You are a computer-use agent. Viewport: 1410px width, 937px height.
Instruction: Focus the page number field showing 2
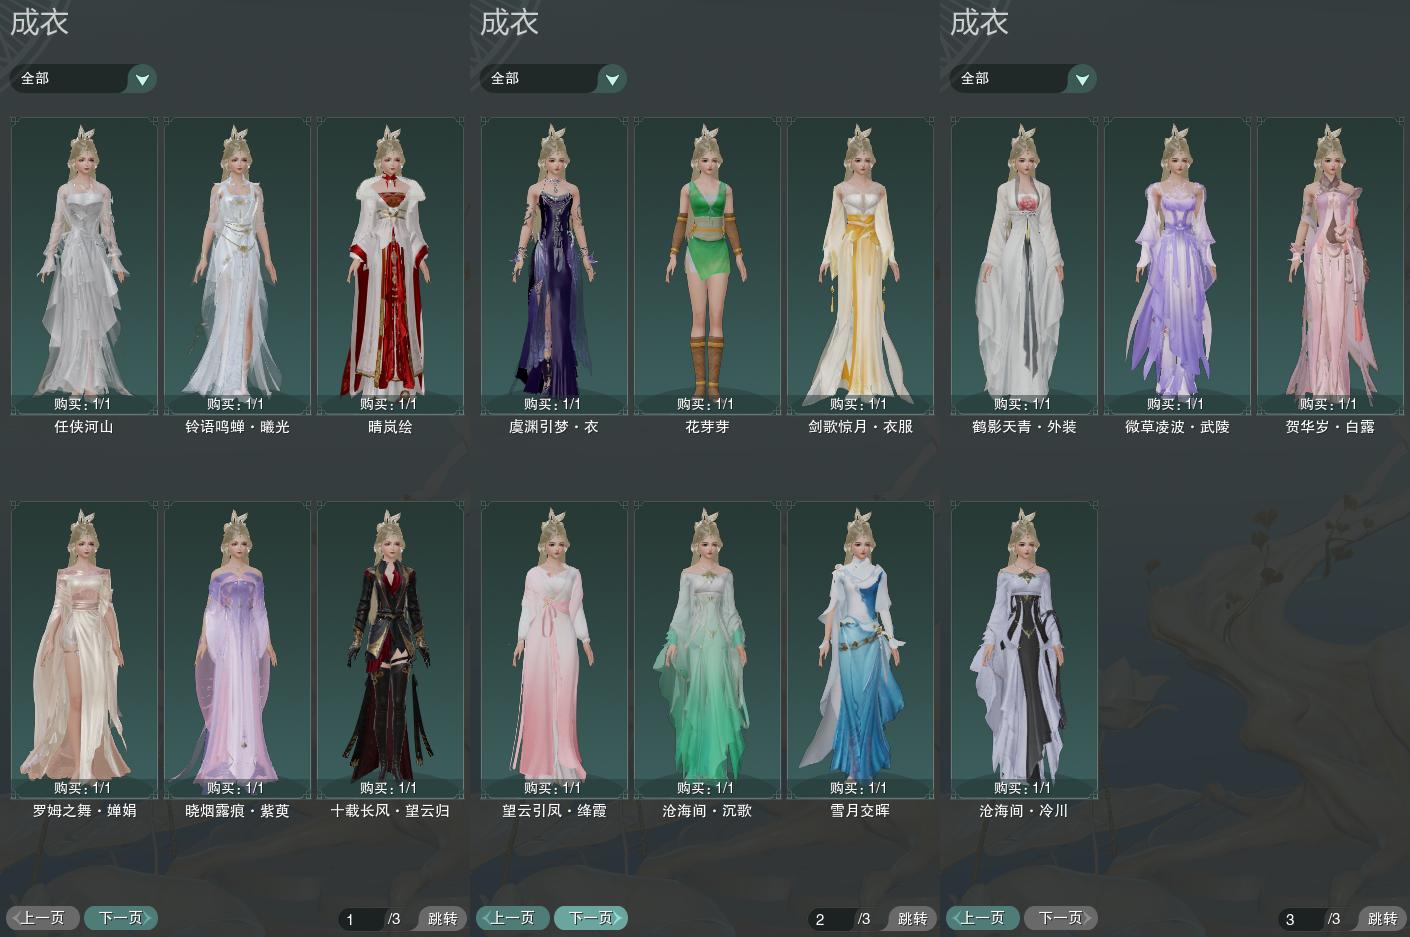point(831,919)
